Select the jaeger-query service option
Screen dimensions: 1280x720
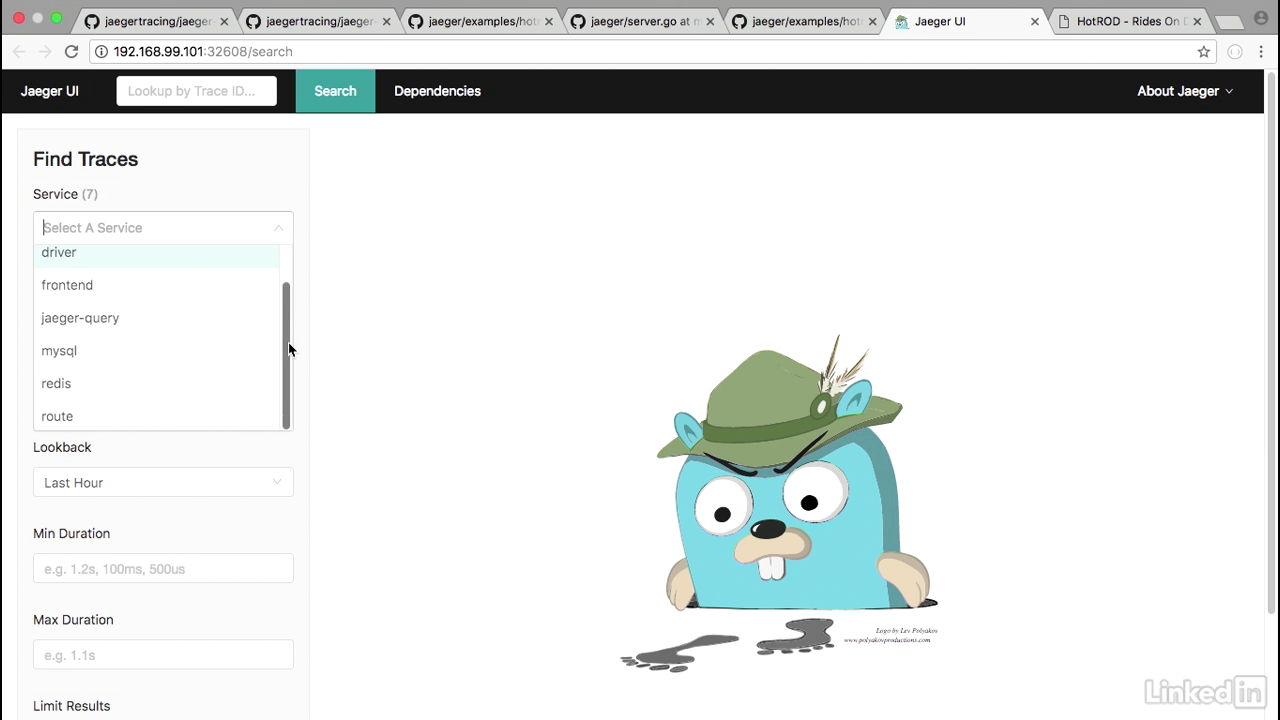click(156, 318)
